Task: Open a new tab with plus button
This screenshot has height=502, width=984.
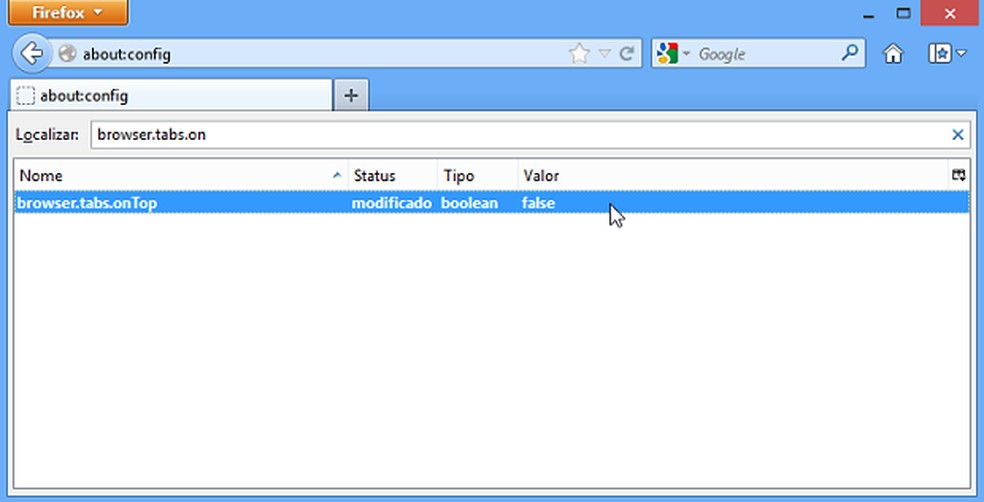Action: point(351,95)
